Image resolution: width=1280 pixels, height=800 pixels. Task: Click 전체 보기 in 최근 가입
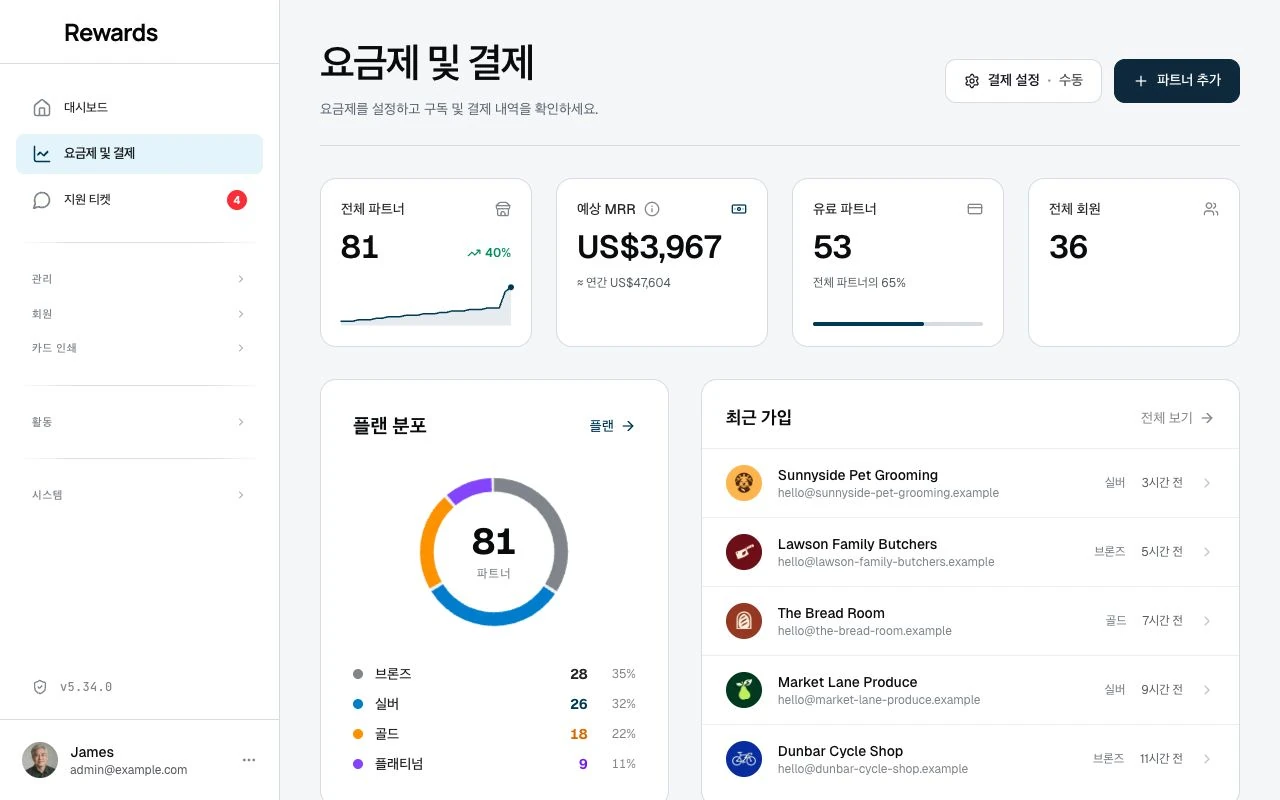[x=1177, y=418]
